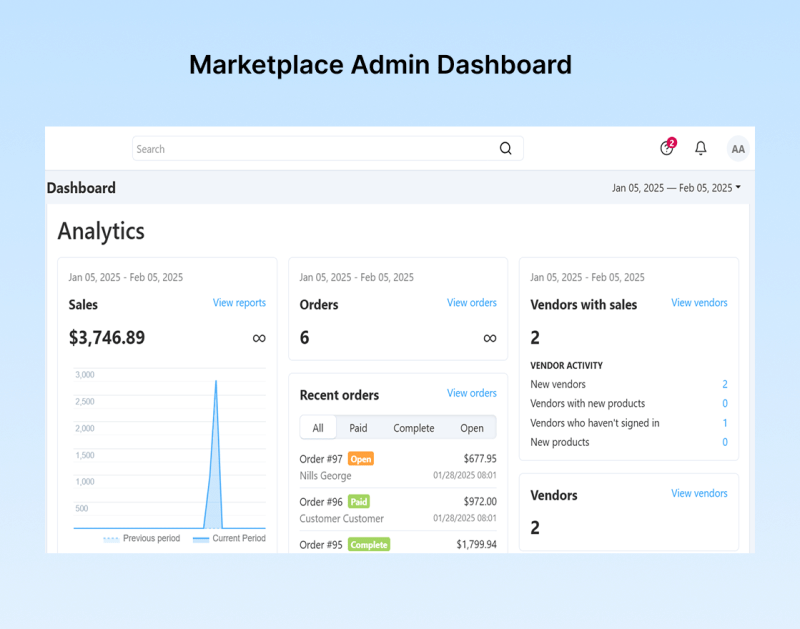This screenshot has height=629, width=800.
Task: Switch to the Paid orders tab
Action: click(358, 428)
